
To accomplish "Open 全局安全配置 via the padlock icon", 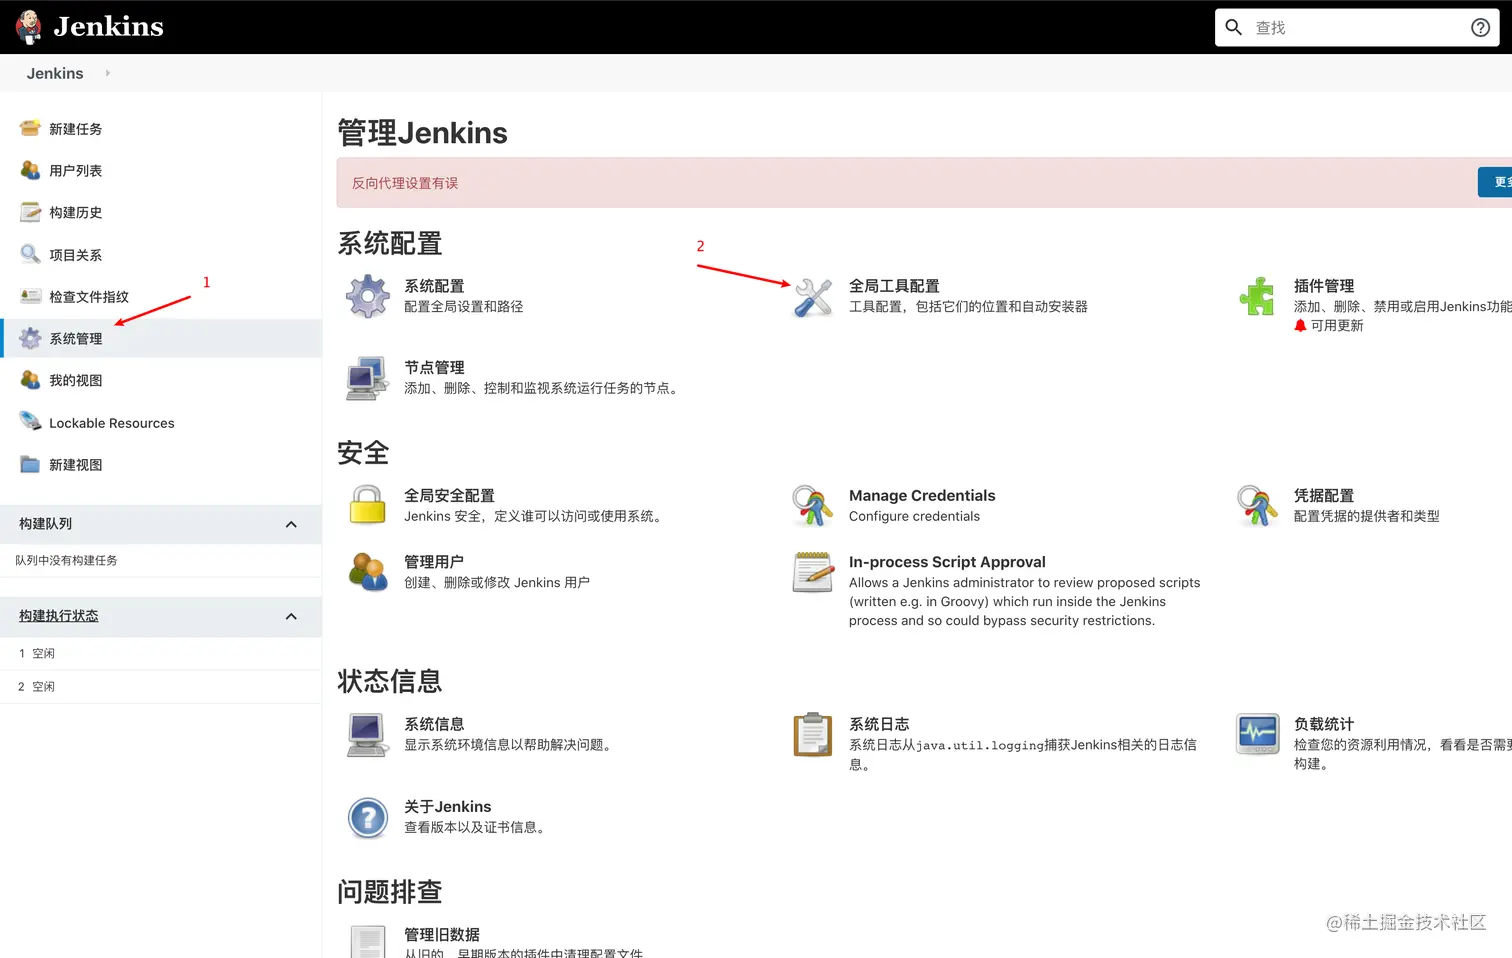I will 367,505.
